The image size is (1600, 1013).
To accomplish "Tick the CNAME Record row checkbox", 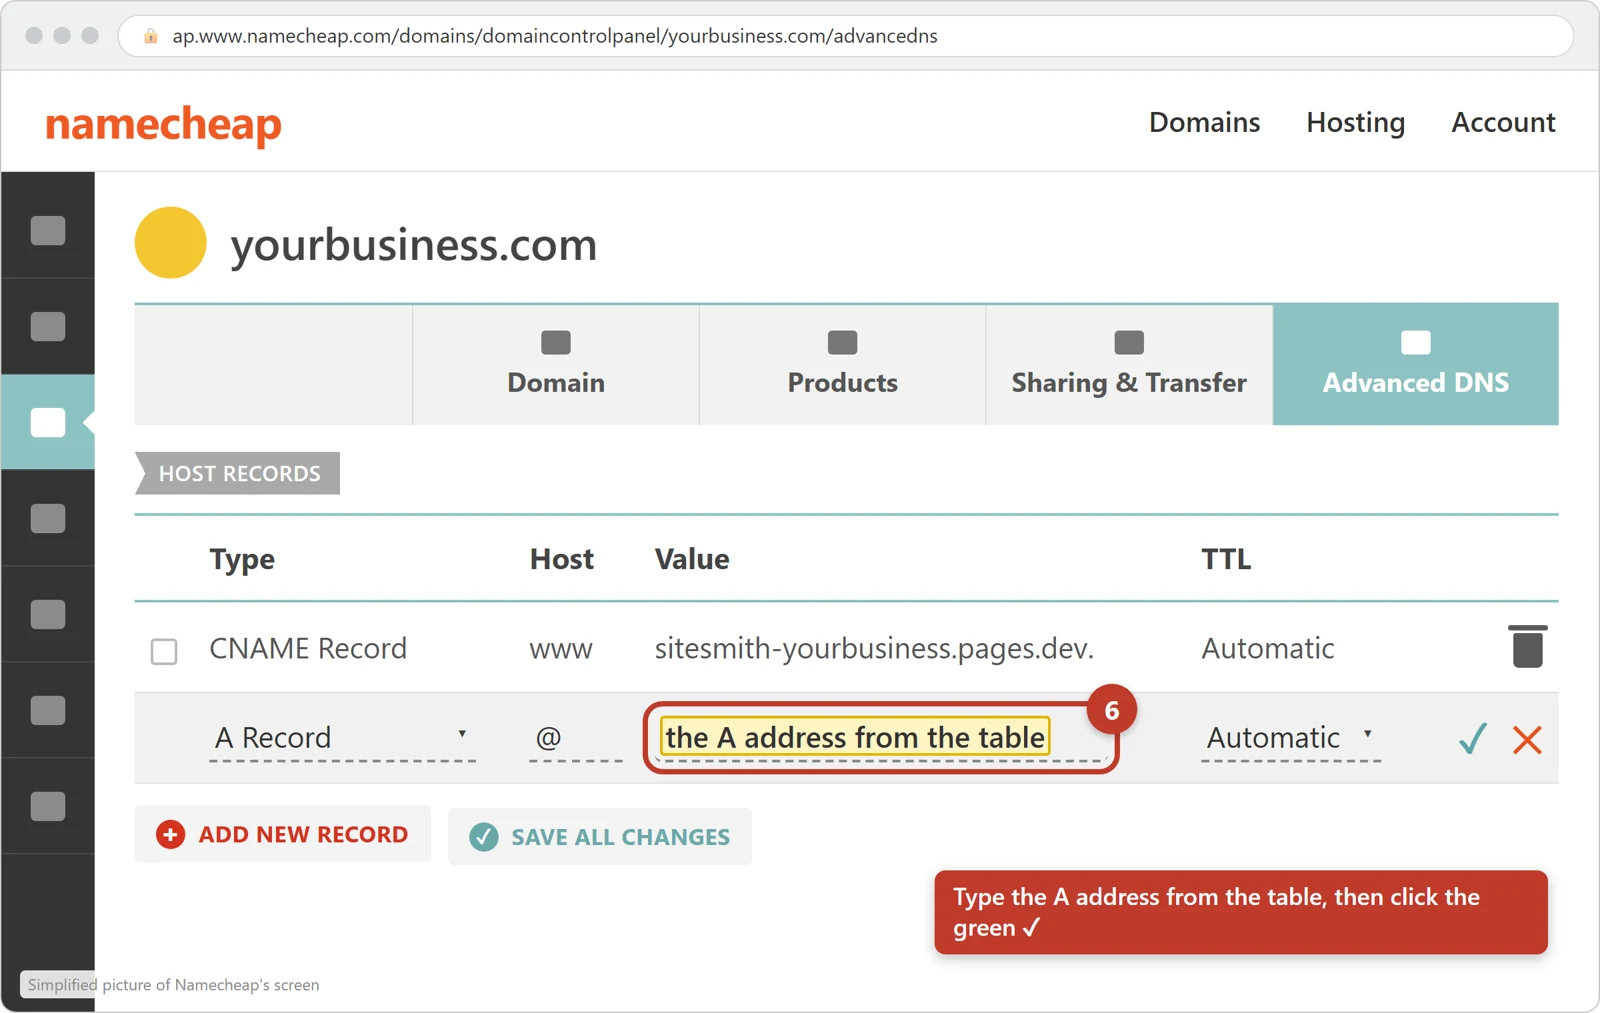I will [164, 651].
